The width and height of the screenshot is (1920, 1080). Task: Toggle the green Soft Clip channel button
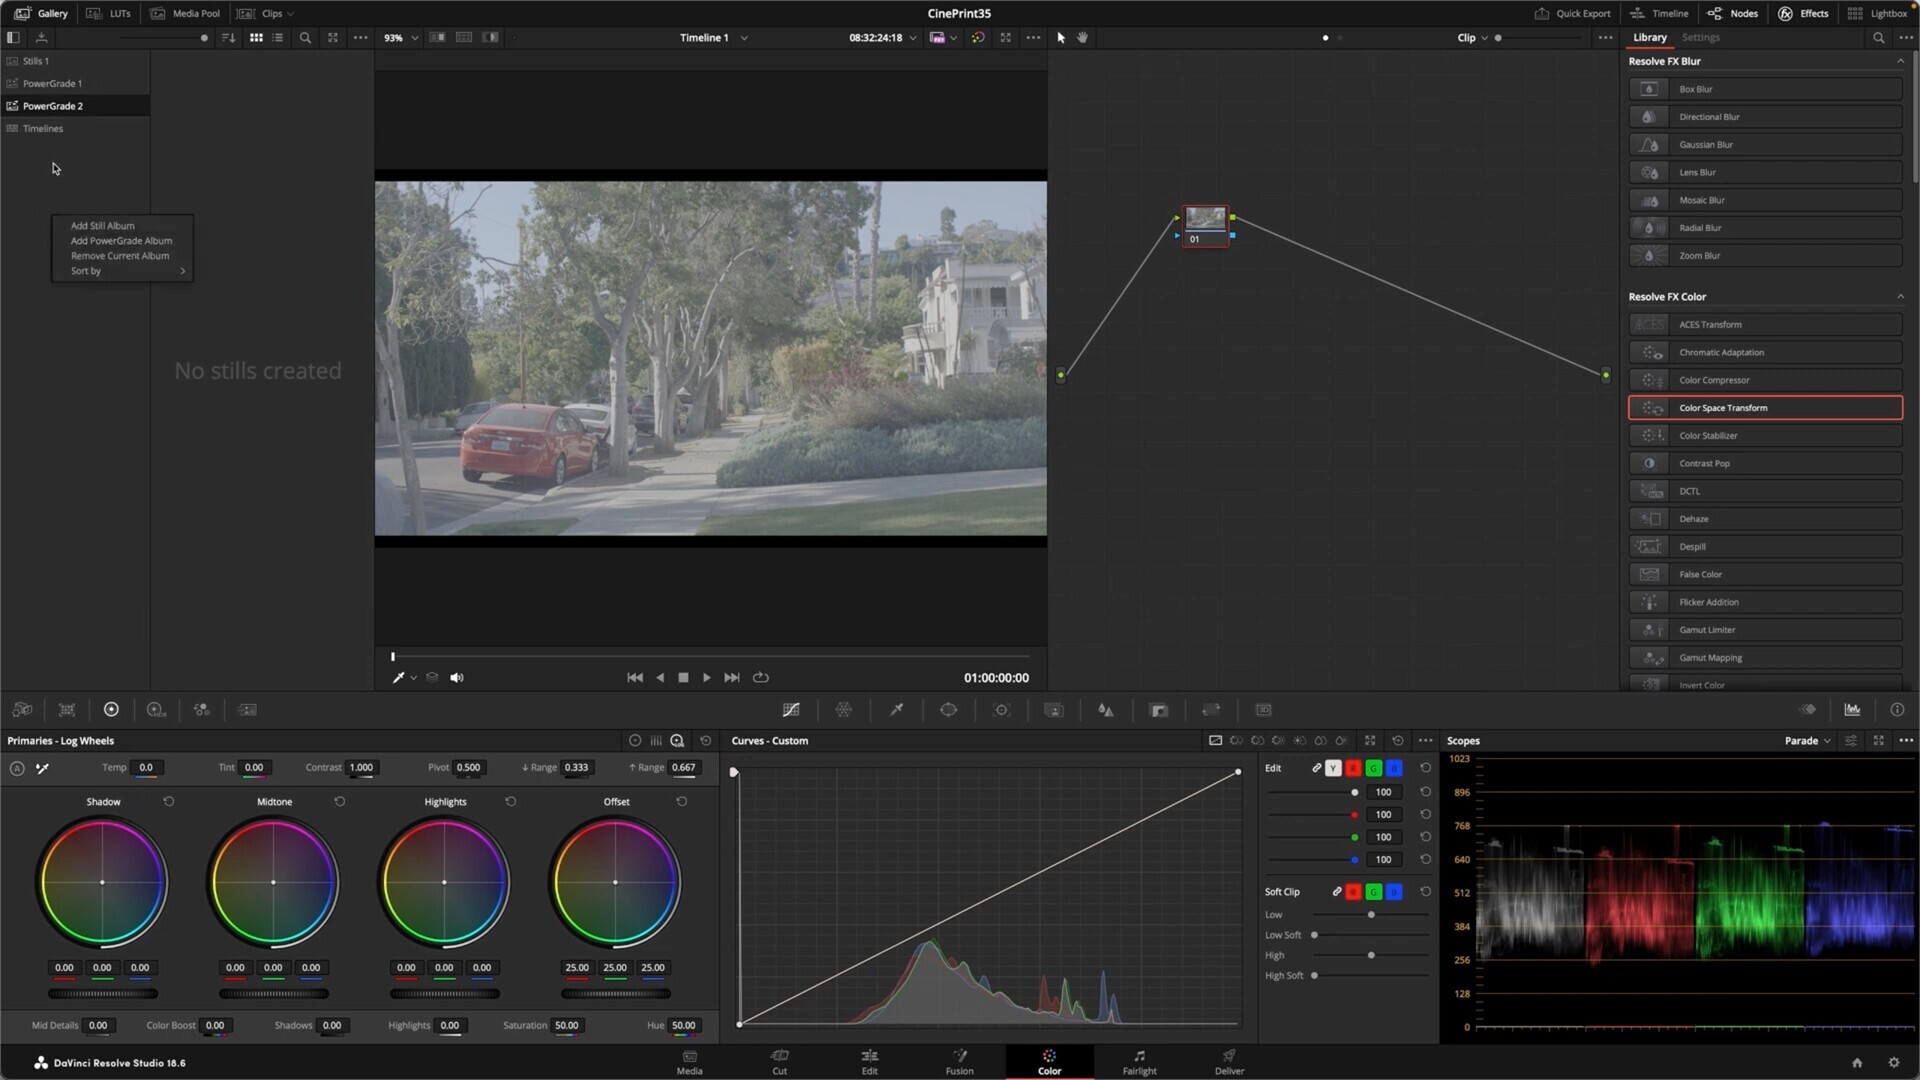pyautogui.click(x=1373, y=892)
